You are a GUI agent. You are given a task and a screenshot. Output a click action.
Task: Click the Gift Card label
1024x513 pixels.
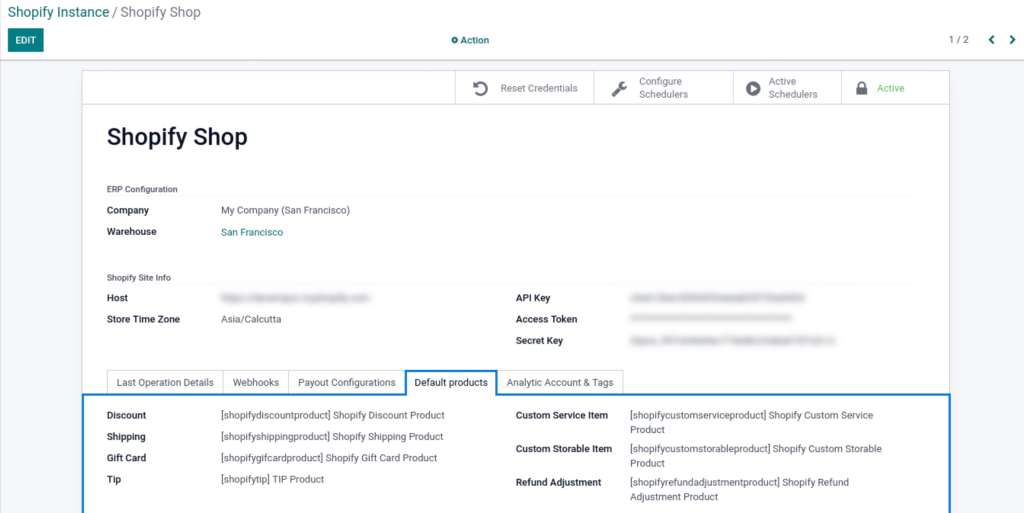click(127, 458)
